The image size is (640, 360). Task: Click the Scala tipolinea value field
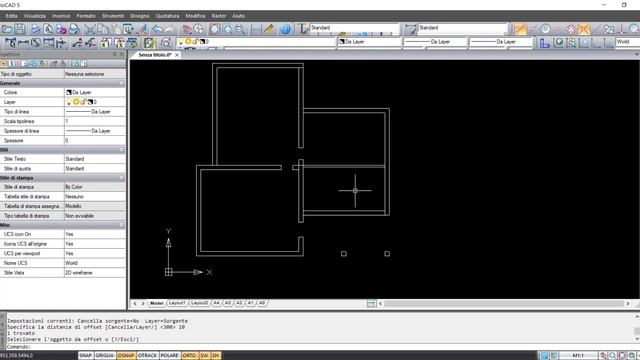tap(95, 121)
